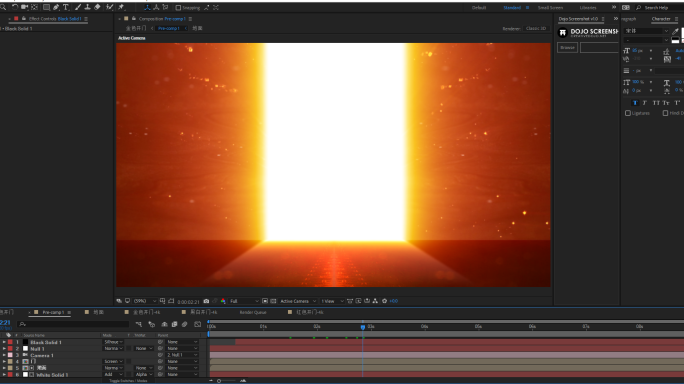Expand the White Solid 1 layer

pyautogui.click(x=4, y=374)
